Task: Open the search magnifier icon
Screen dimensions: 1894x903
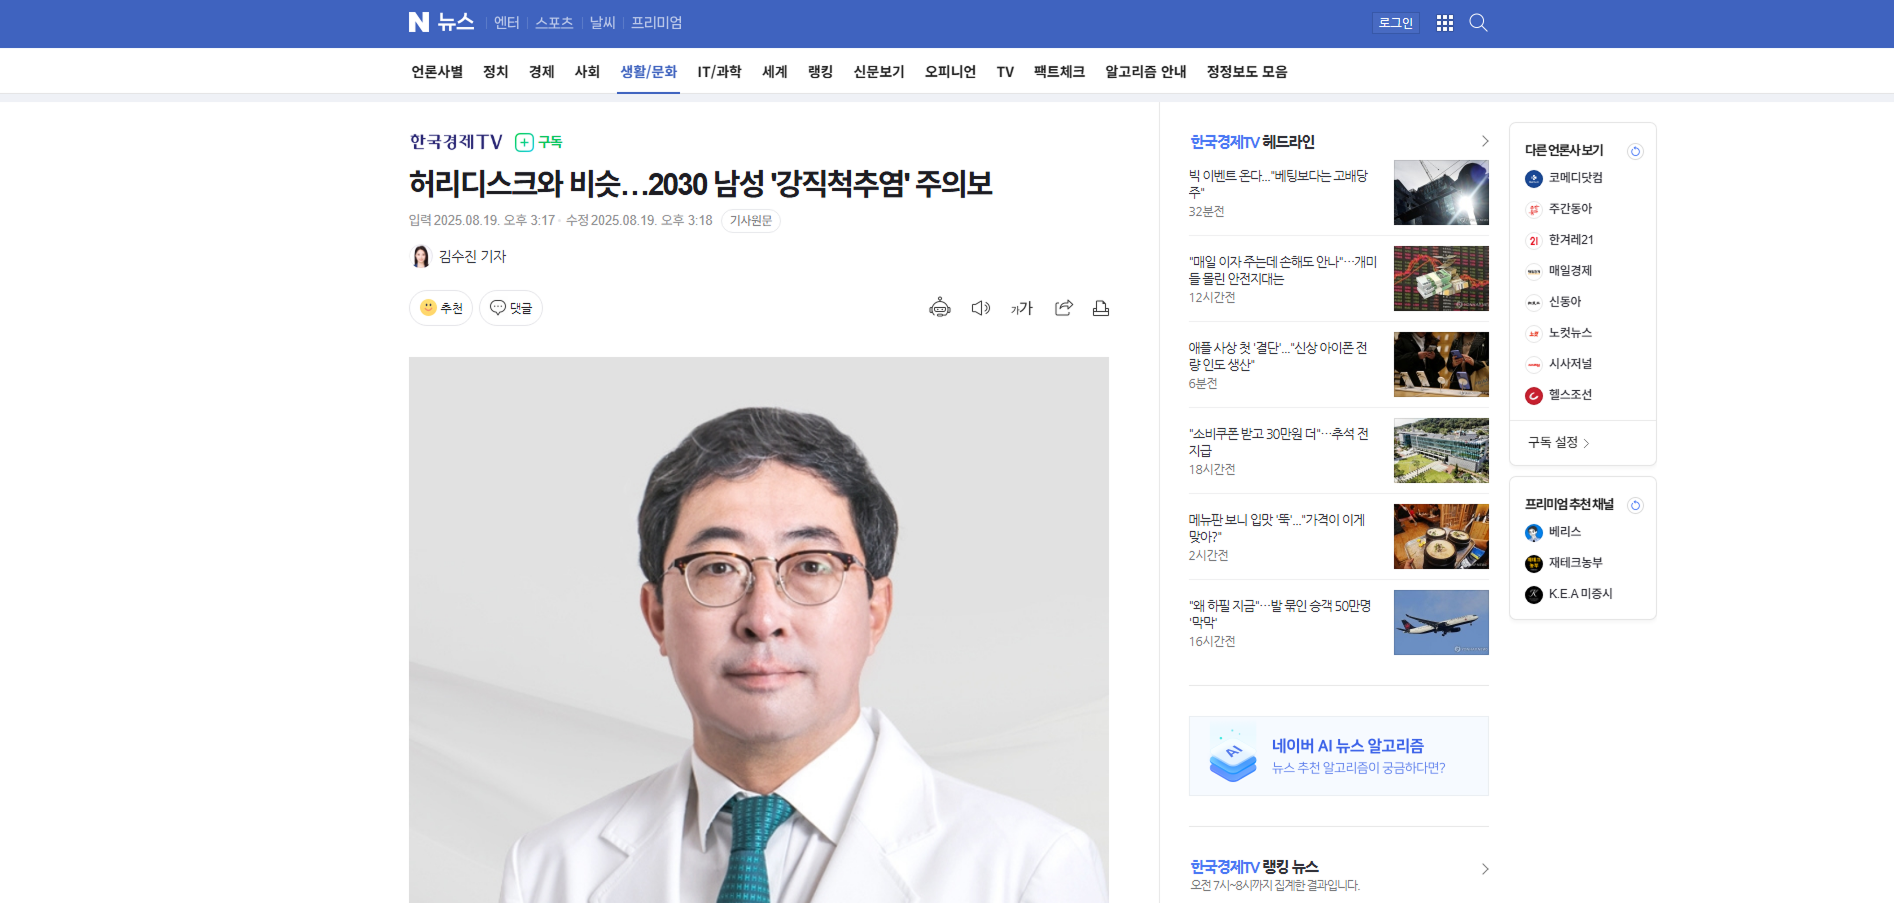Action: click(1477, 23)
